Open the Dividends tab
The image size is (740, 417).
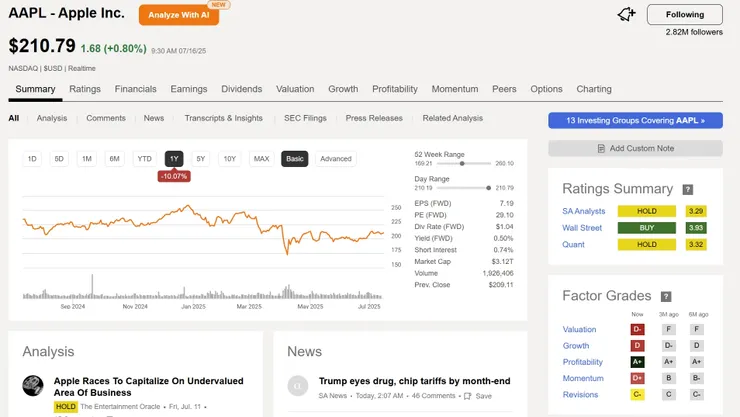pyautogui.click(x=242, y=89)
